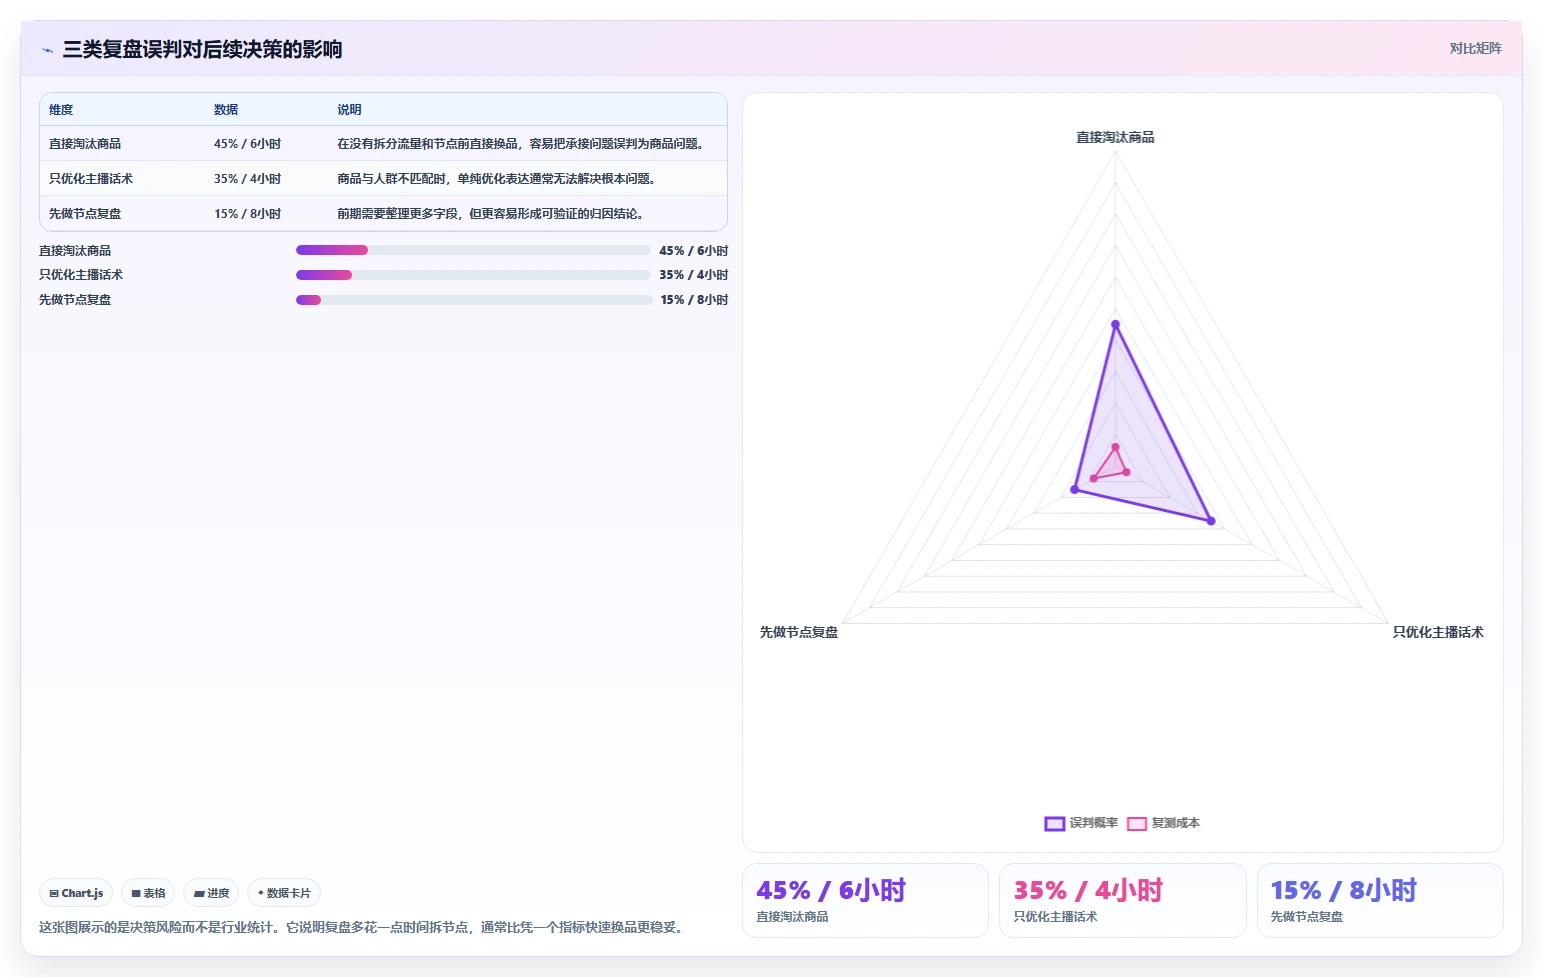This screenshot has width=1543, height=977.
Task: Select the 直接淘汰商品 table row name
Action: coord(85,144)
